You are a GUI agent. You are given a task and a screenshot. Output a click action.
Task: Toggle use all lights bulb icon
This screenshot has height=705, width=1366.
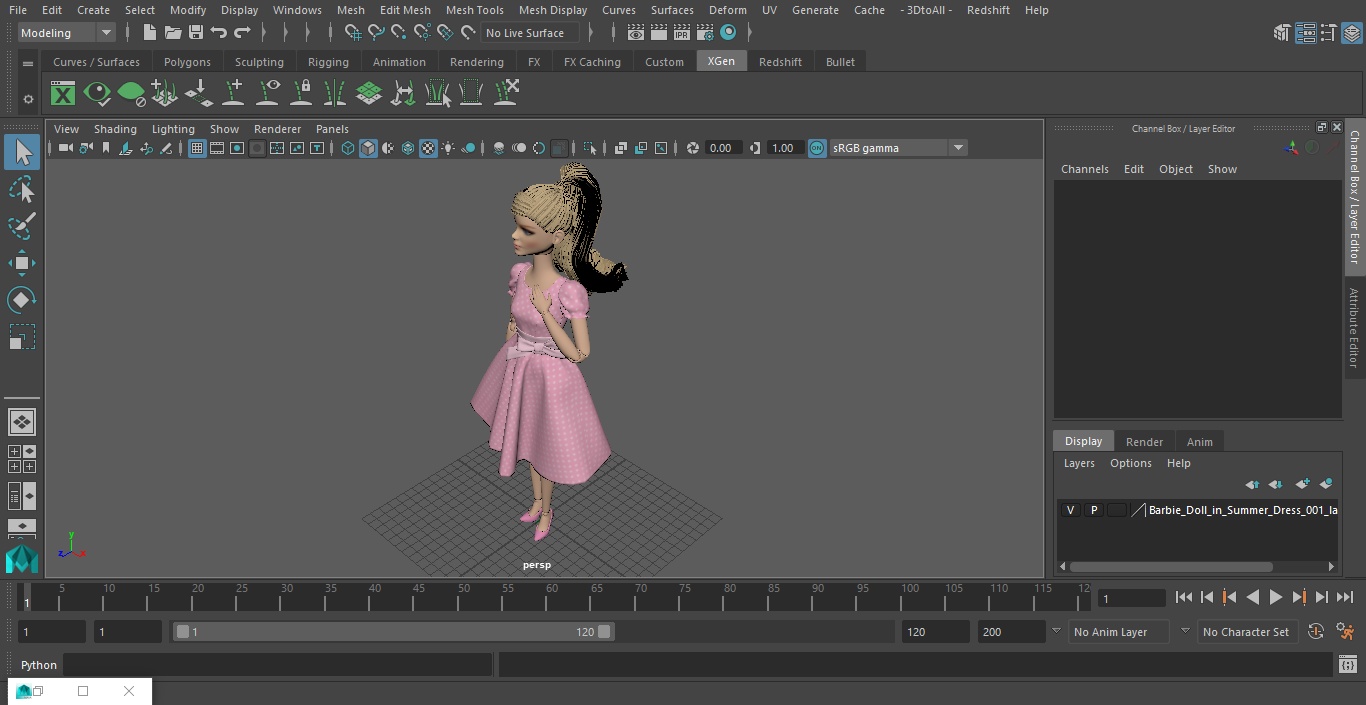448,148
